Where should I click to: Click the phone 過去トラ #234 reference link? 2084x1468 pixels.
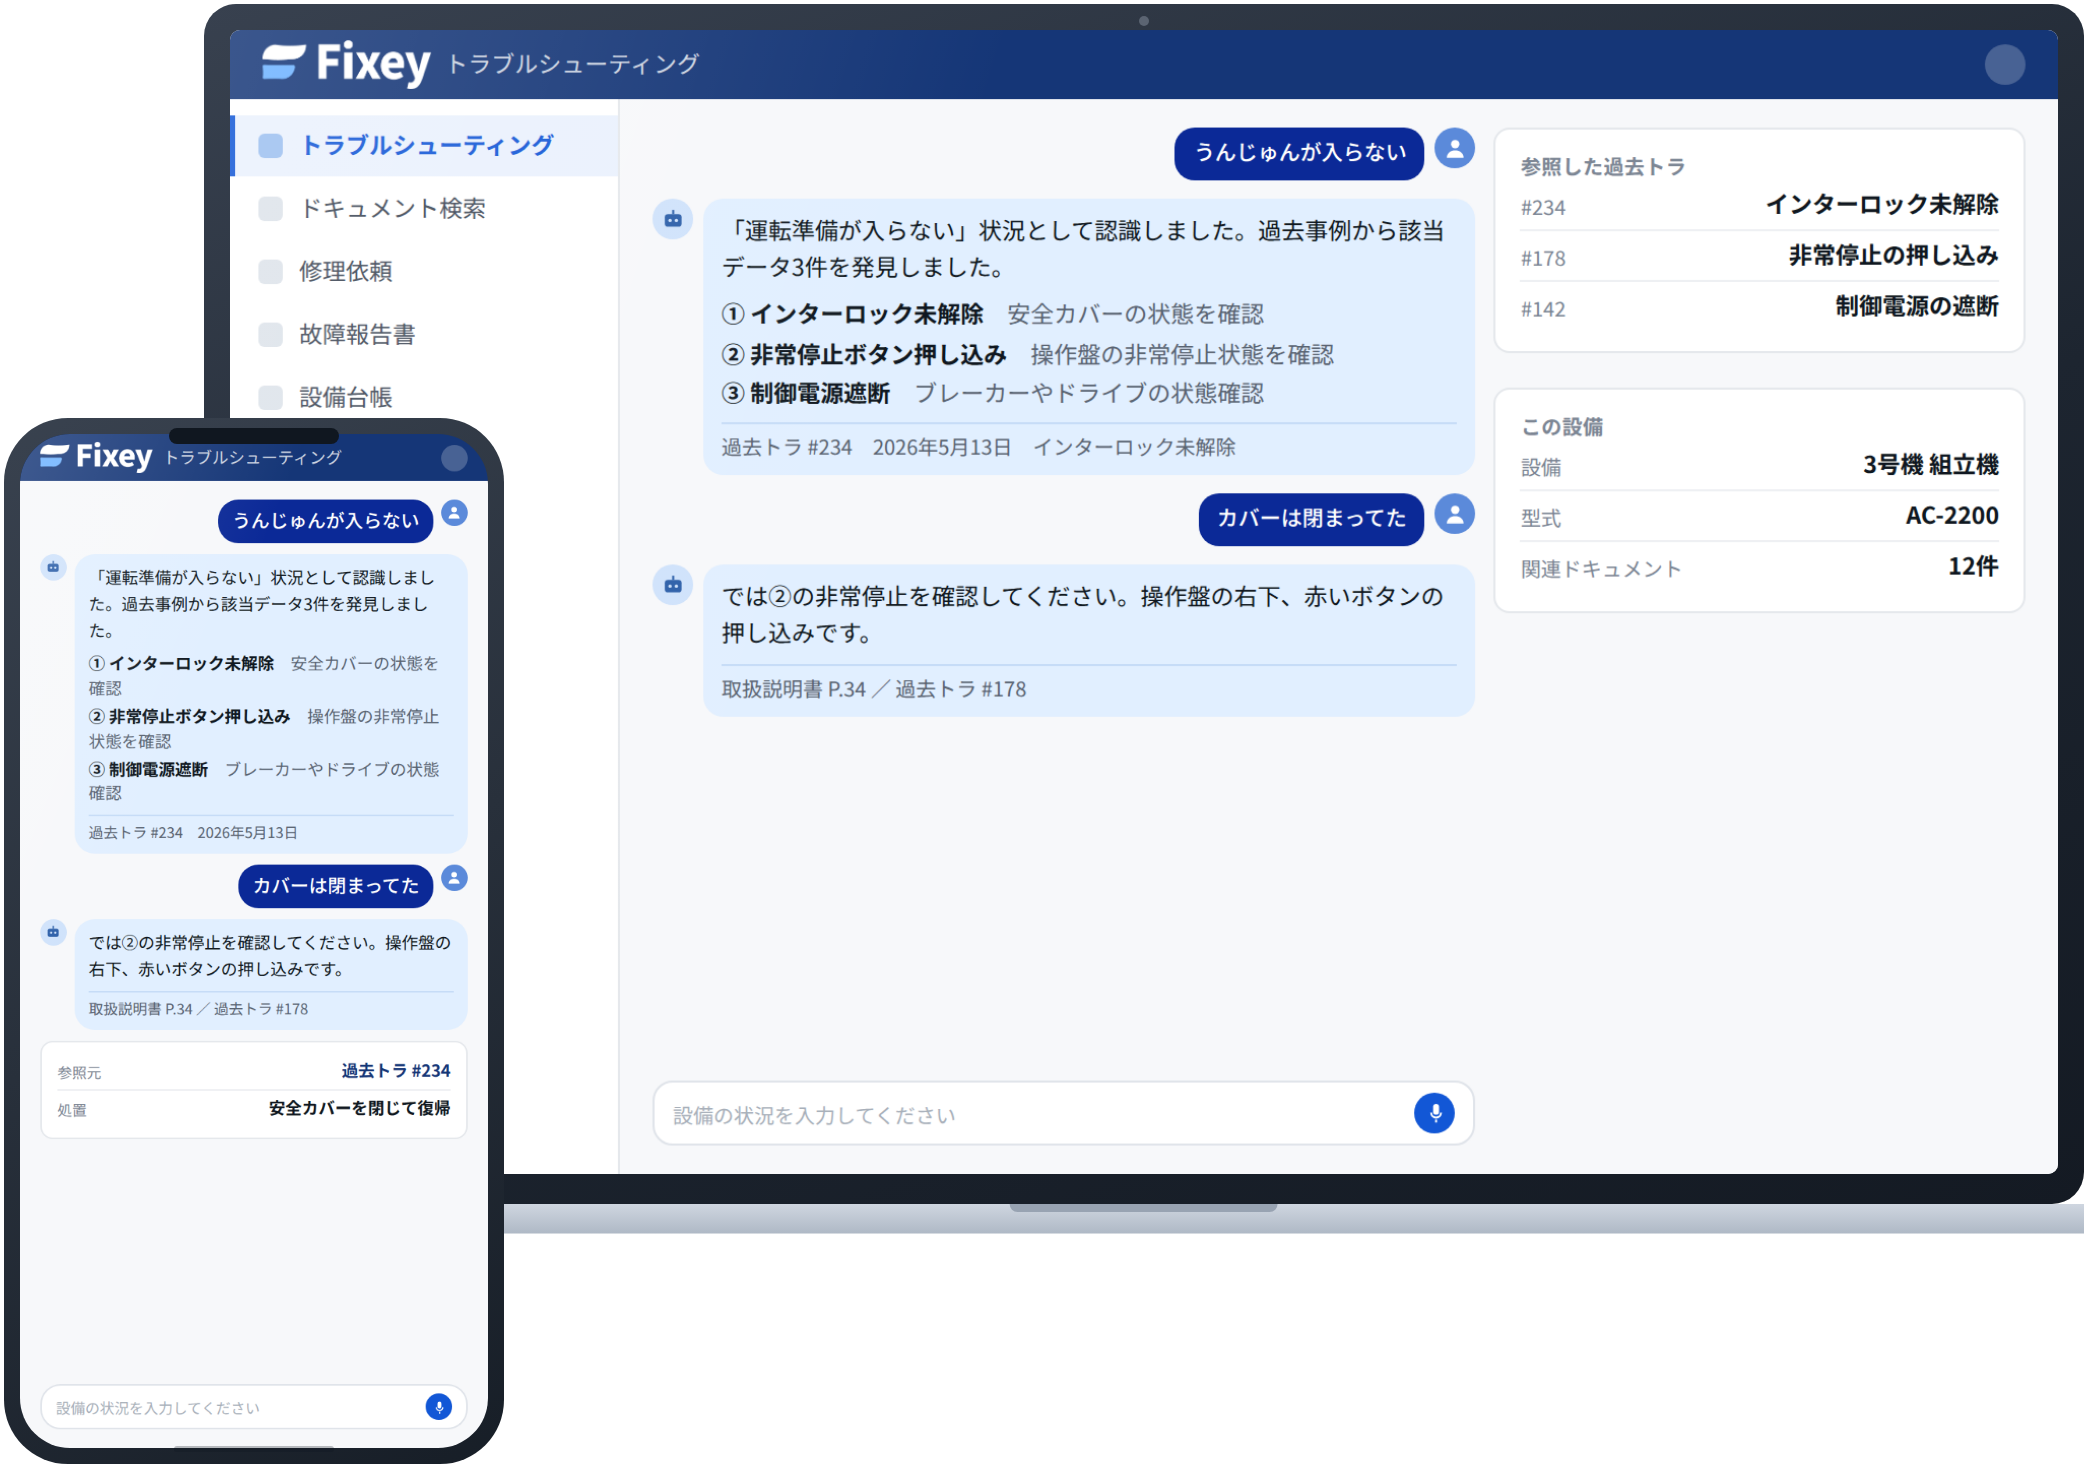[396, 1071]
